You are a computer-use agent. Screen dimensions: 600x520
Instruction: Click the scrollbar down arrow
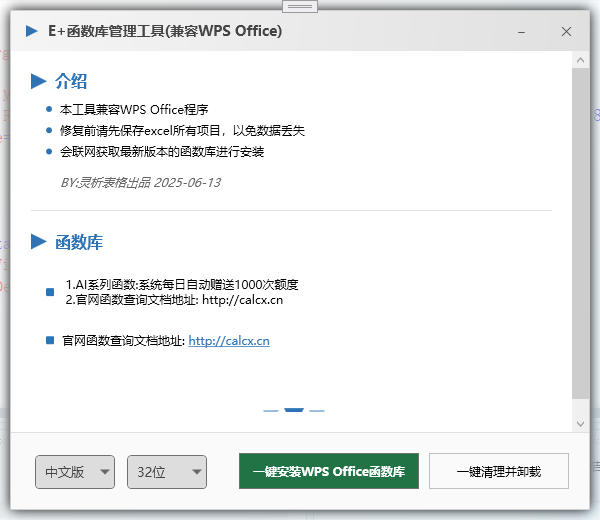(580, 423)
